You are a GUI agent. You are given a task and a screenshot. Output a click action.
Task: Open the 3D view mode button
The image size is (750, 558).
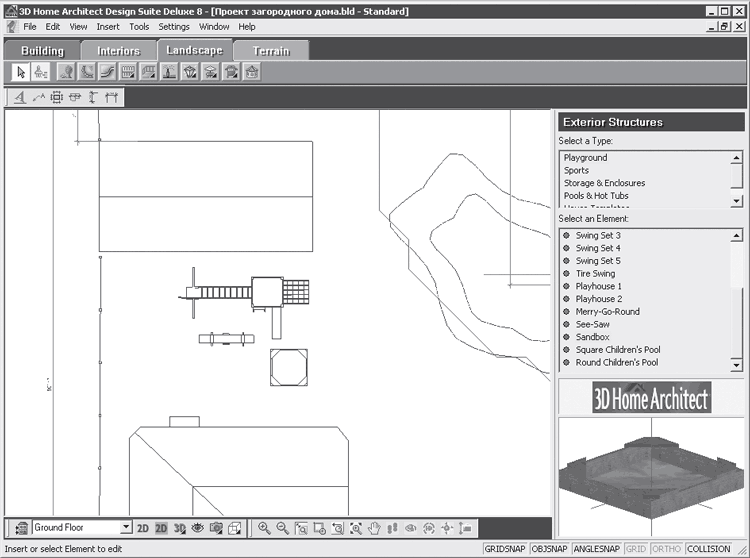[x=179, y=528]
